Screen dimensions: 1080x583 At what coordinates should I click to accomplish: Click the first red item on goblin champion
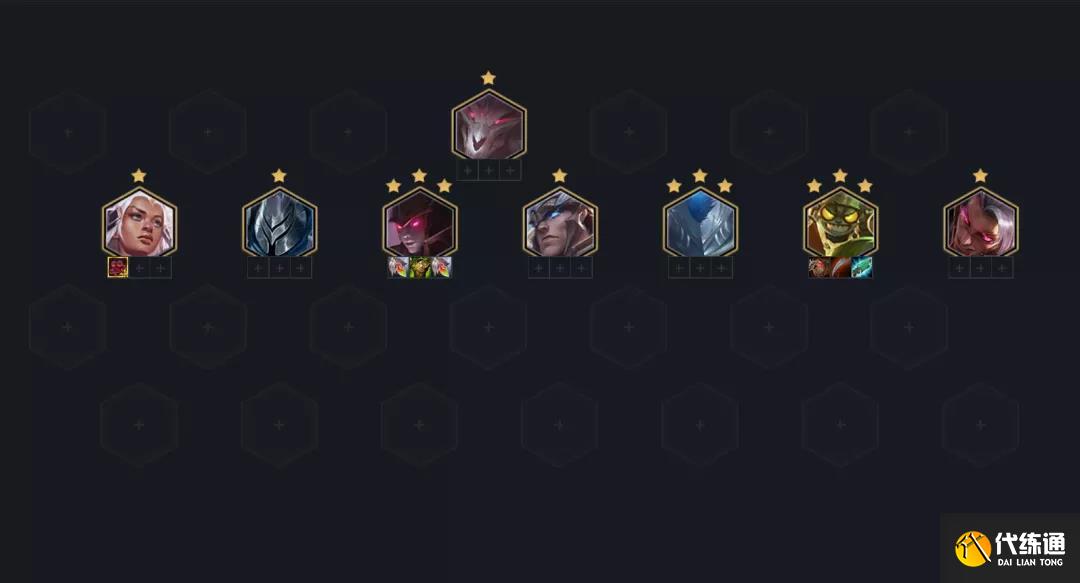point(819,267)
